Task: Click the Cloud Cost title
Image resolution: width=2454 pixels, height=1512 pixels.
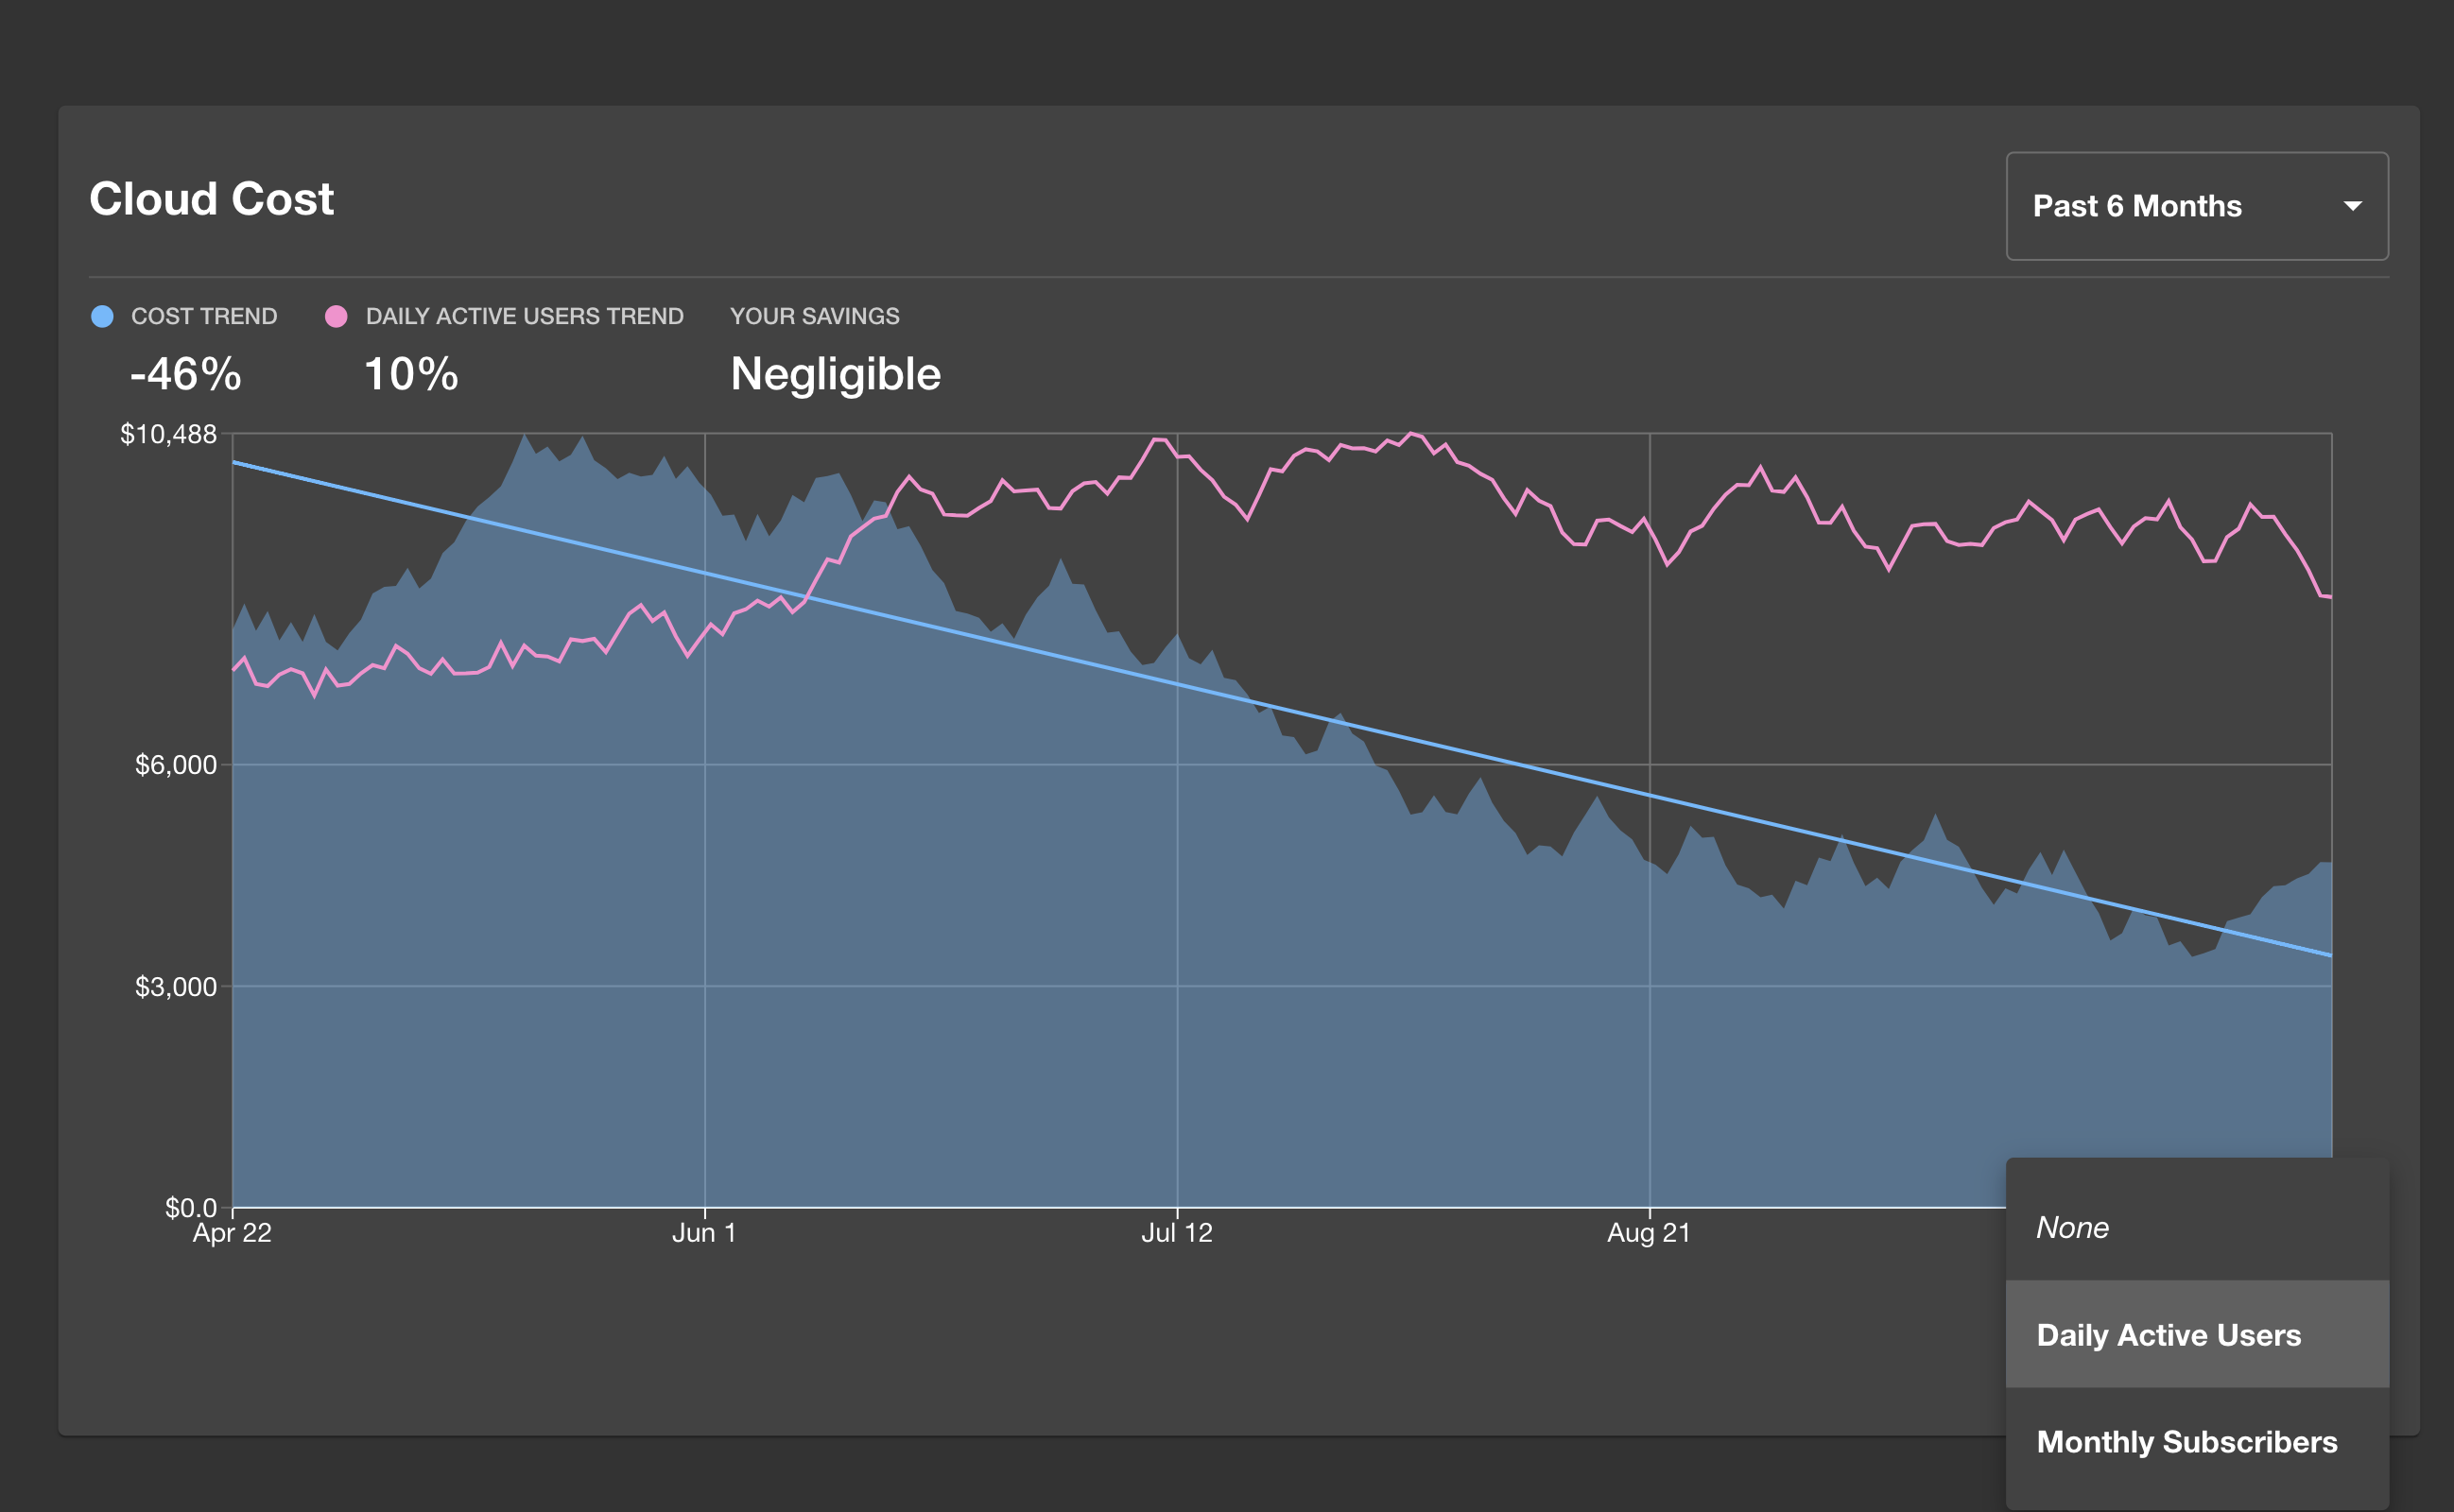Action: pos(211,199)
